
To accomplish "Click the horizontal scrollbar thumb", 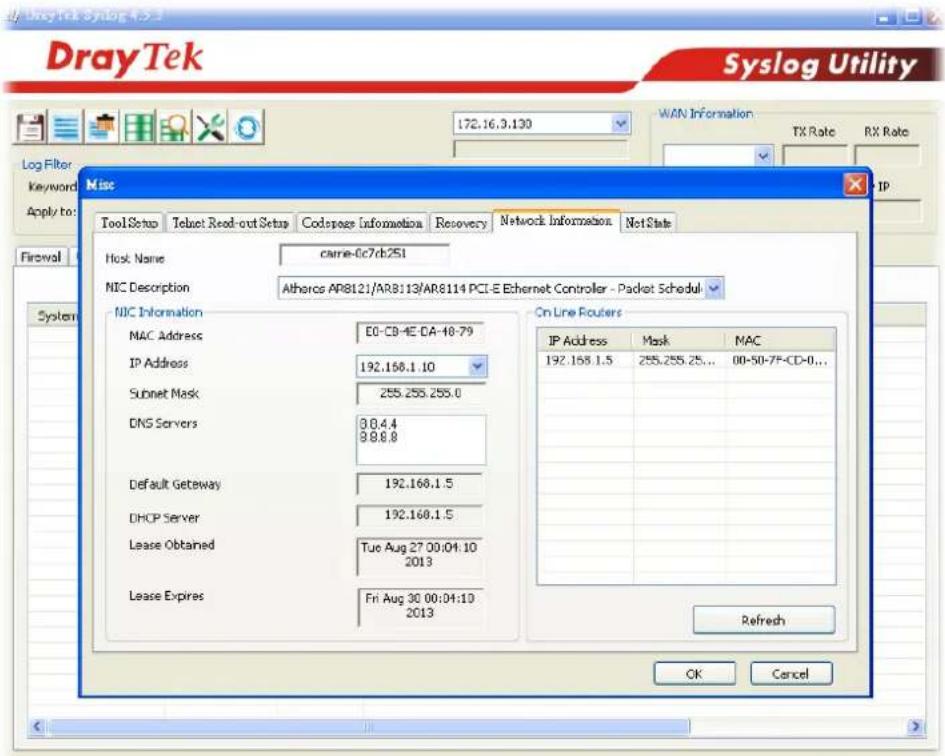I will [x=369, y=727].
